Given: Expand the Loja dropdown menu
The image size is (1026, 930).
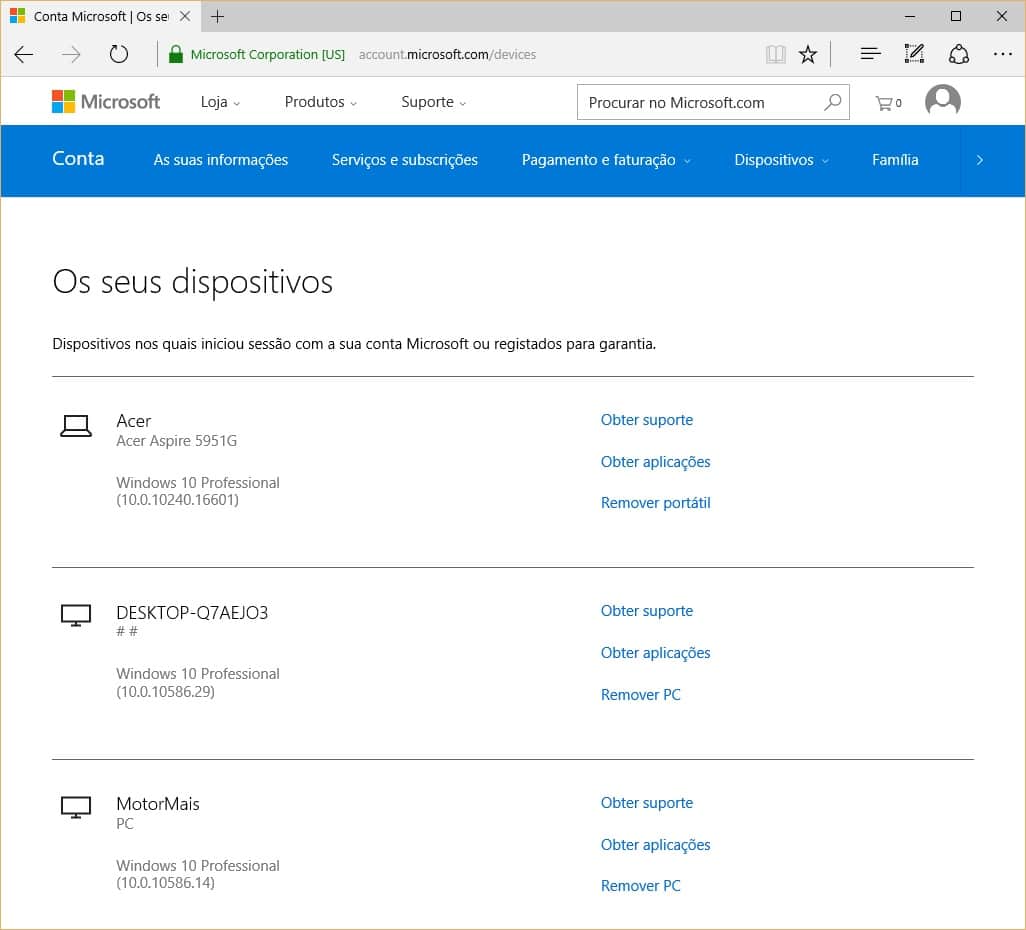Looking at the screenshot, I should (x=221, y=102).
